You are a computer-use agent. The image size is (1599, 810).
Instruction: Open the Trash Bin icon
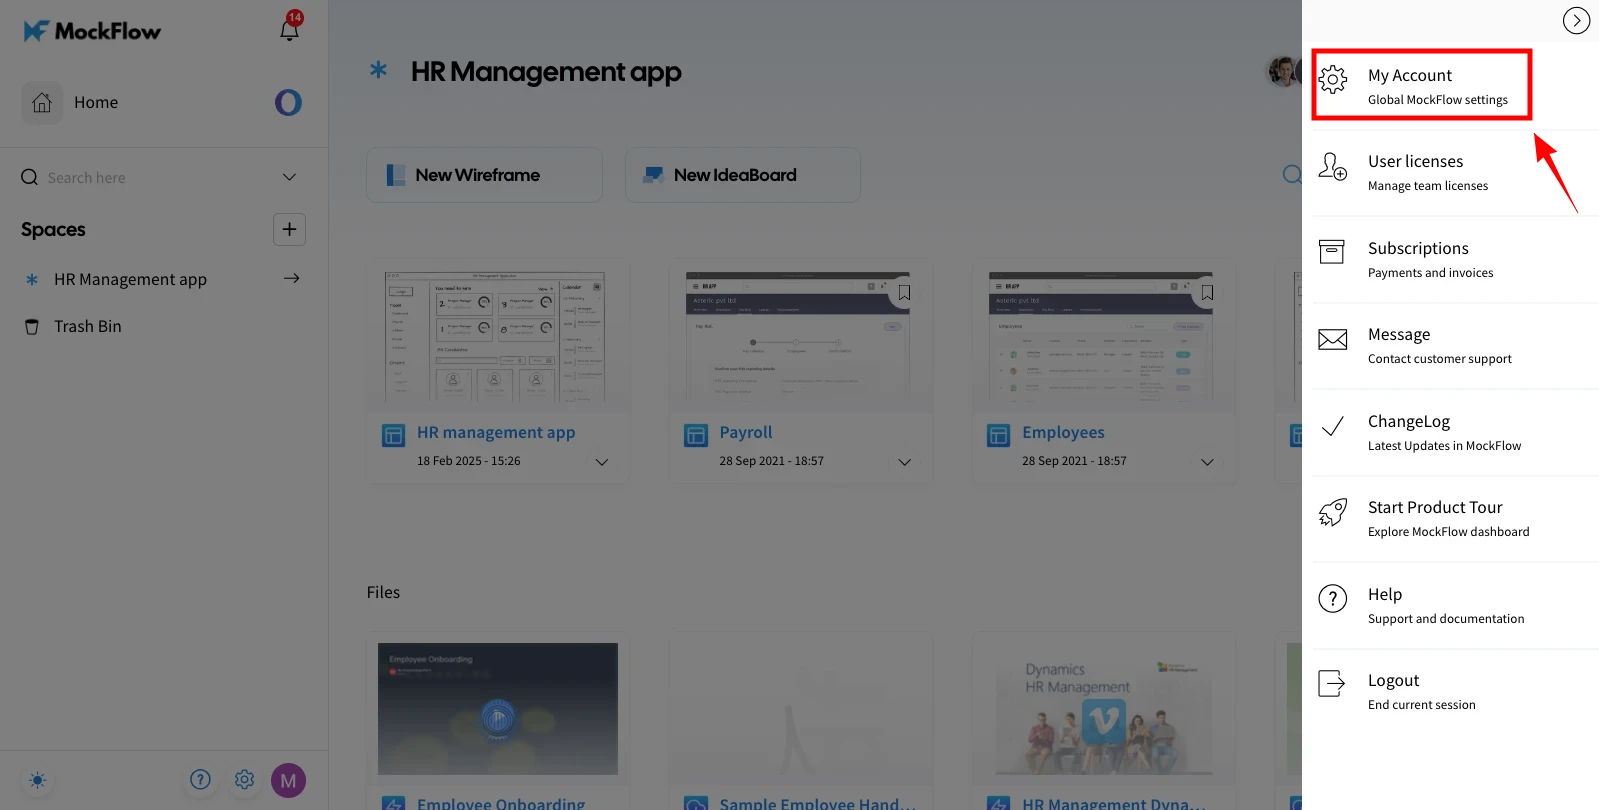[32, 327]
